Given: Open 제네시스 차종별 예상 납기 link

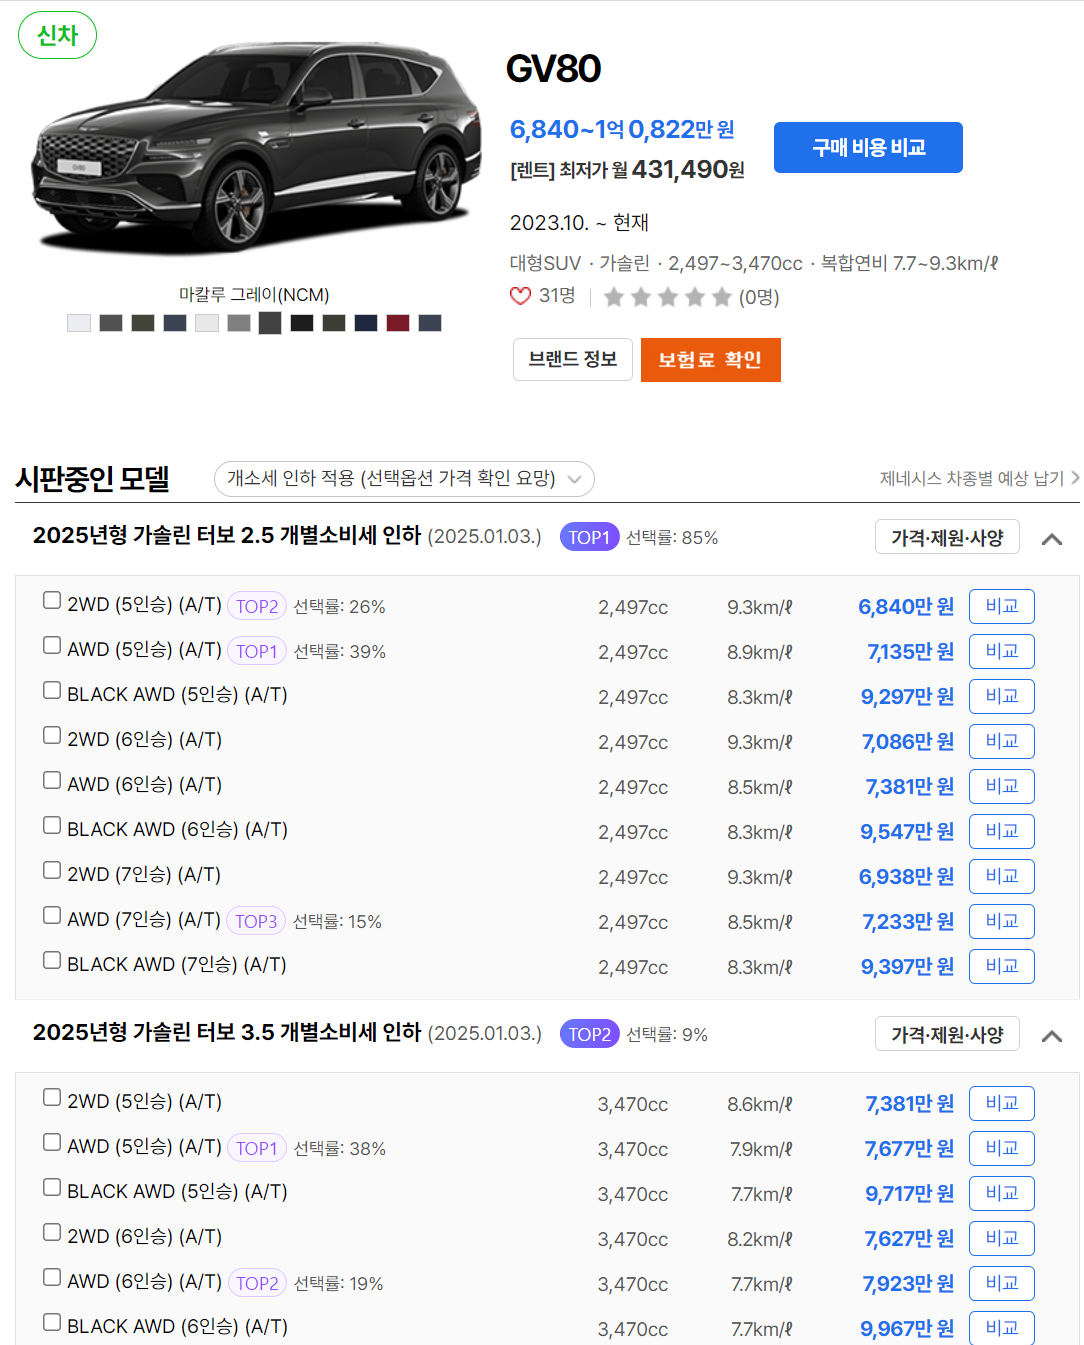Looking at the screenshot, I should click(979, 479).
